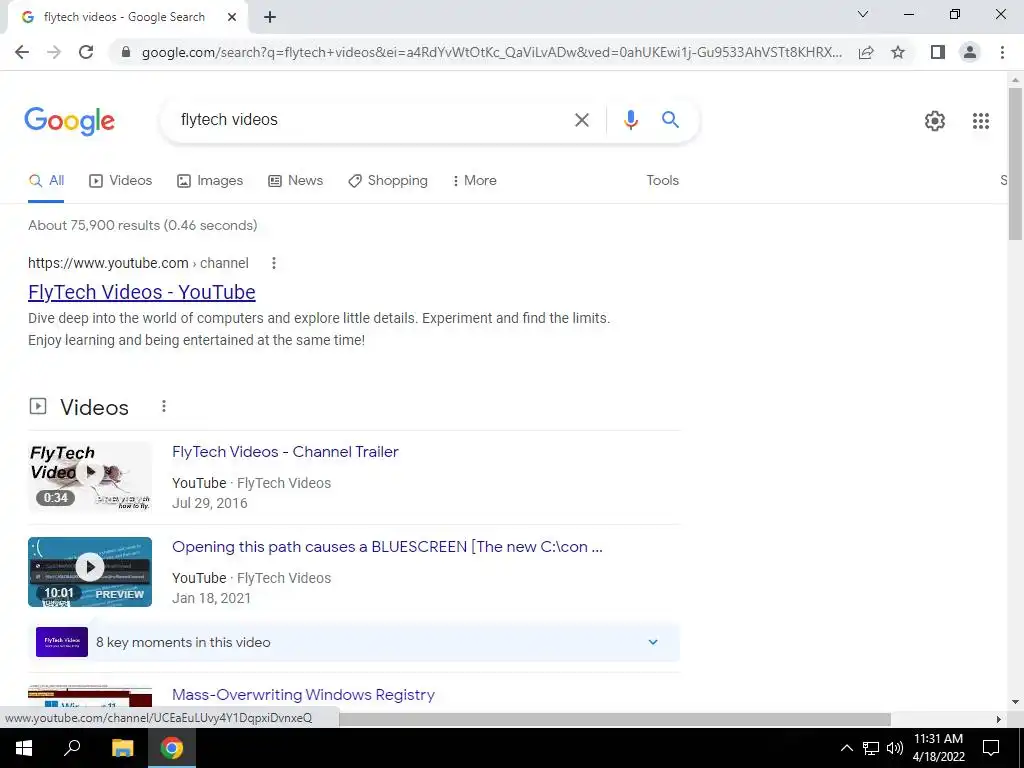Go to the Google logo homepage
Screen dimensions: 1024x768
coord(69,121)
